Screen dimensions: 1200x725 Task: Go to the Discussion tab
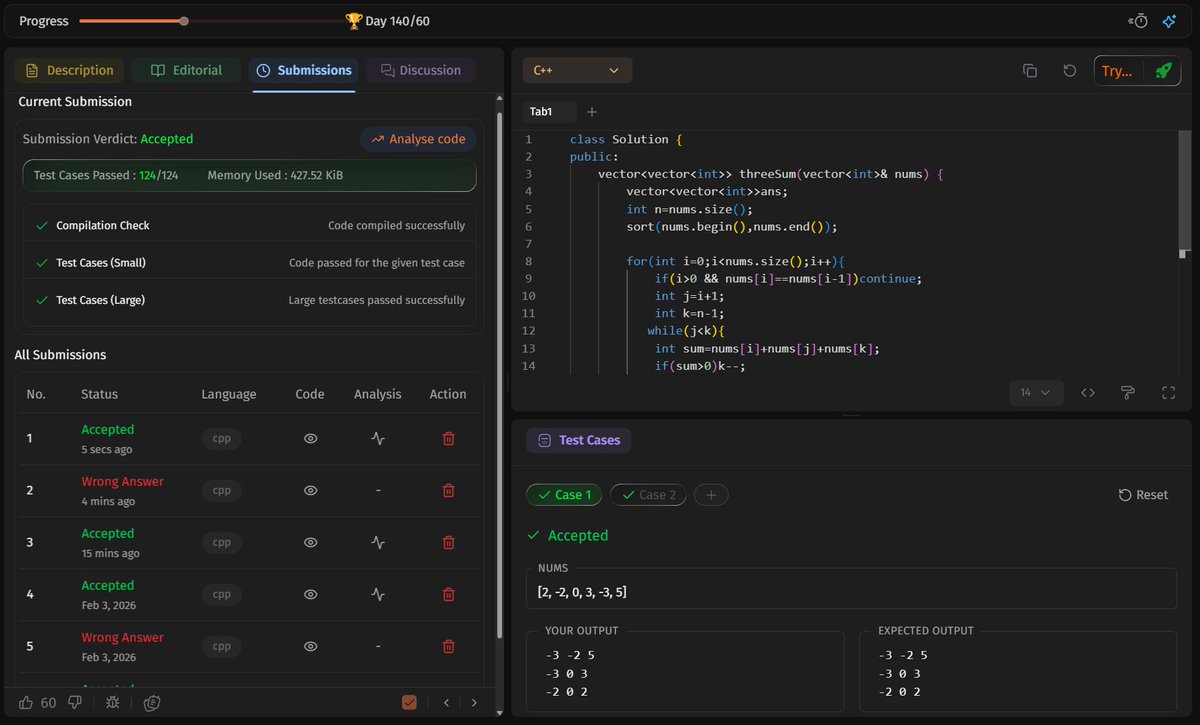point(421,70)
